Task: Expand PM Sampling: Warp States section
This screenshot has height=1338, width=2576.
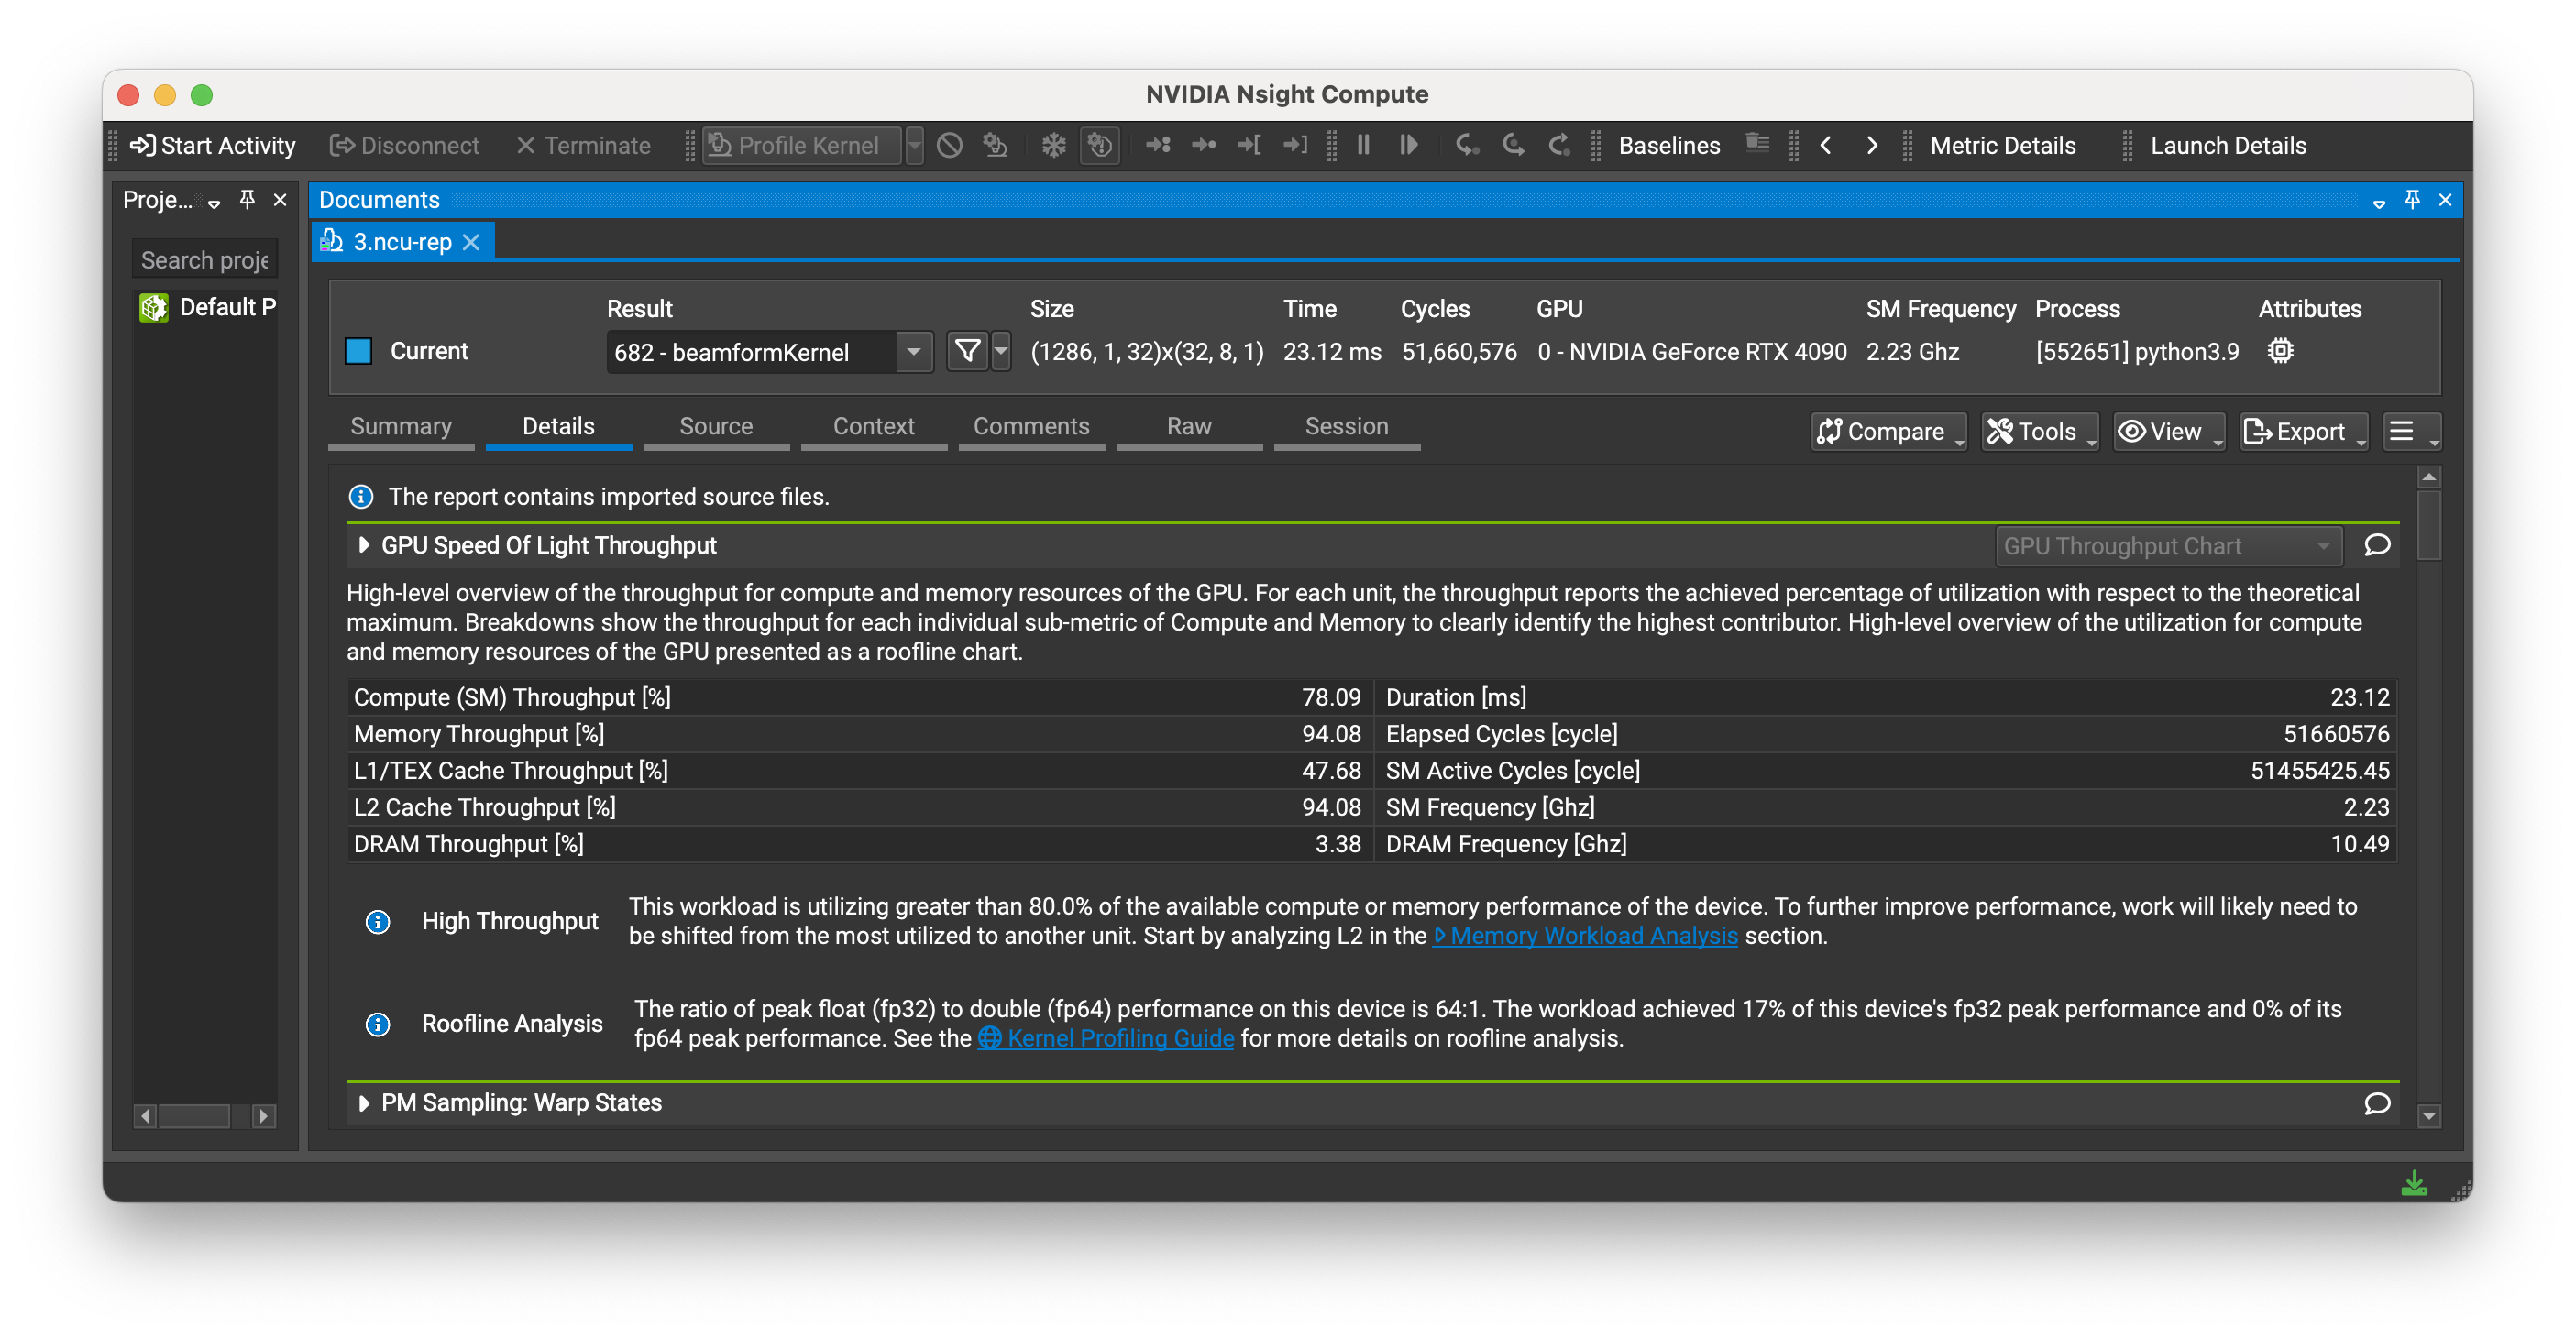Action: tap(364, 1103)
